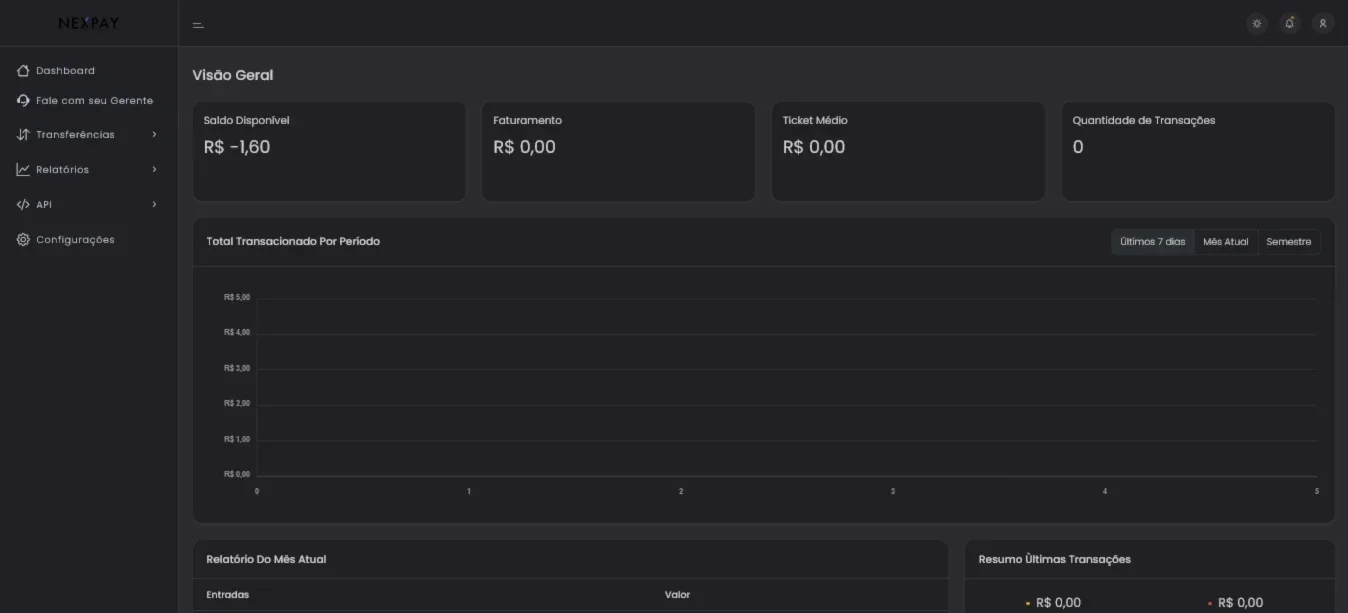Click Total Transacionado Por Período title
Screen dimensions: 1348x613
(x=293, y=241)
